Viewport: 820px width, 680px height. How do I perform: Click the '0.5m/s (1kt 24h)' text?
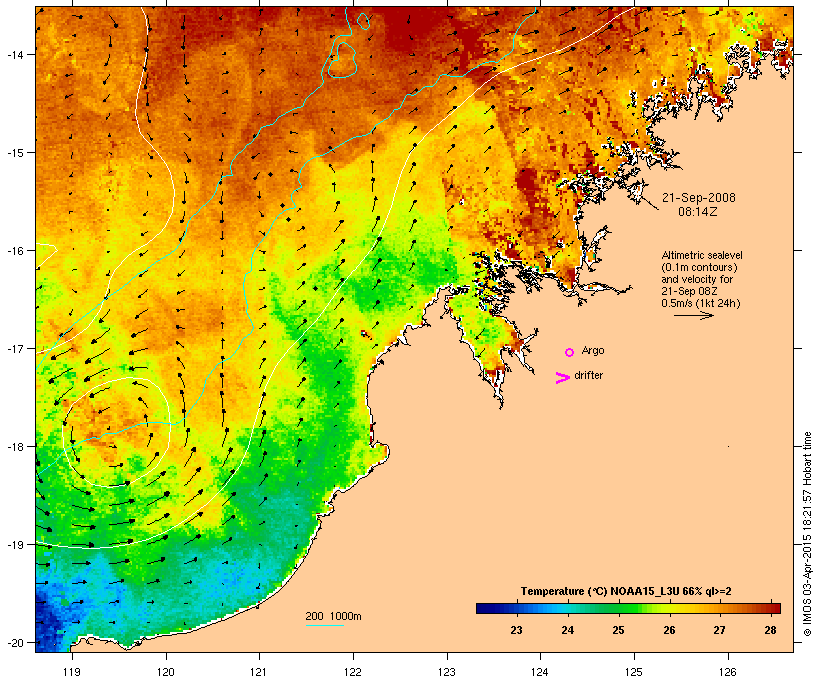[701, 303]
